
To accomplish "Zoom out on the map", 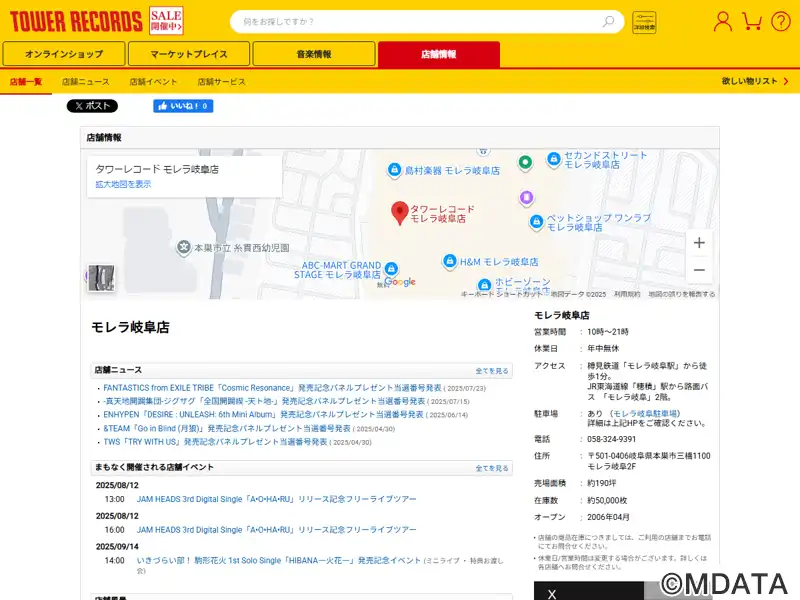I will 699,269.
